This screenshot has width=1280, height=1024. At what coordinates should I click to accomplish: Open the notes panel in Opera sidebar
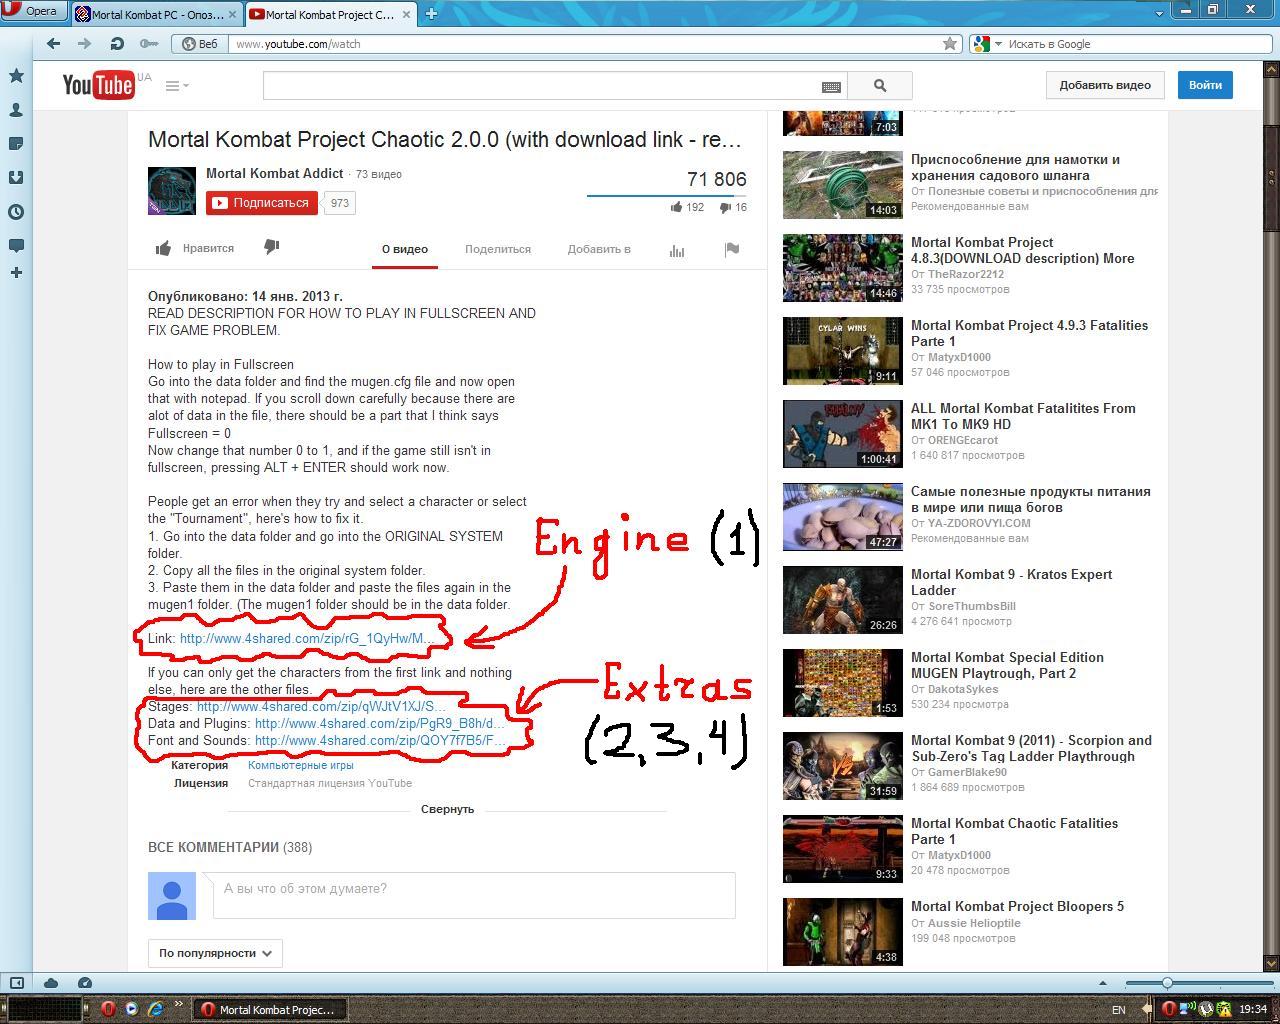tap(16, 144)
